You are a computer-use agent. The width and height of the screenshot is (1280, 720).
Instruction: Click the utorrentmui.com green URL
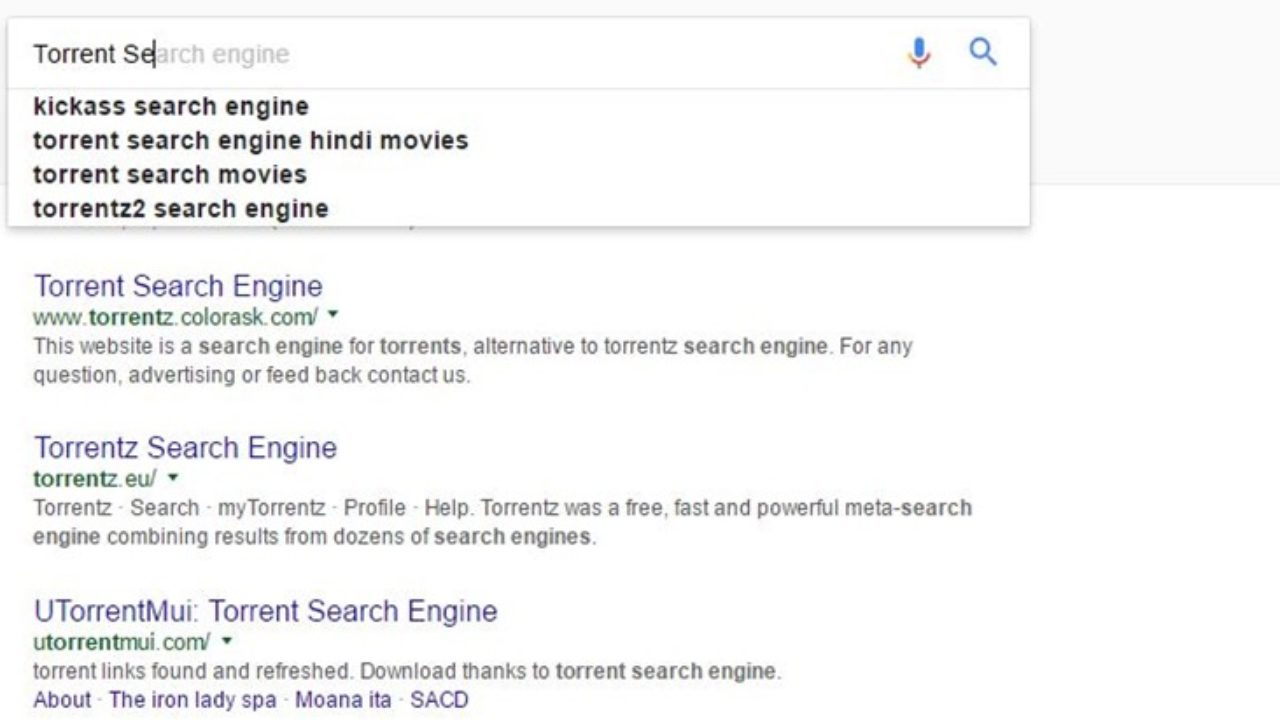(121, 641)
